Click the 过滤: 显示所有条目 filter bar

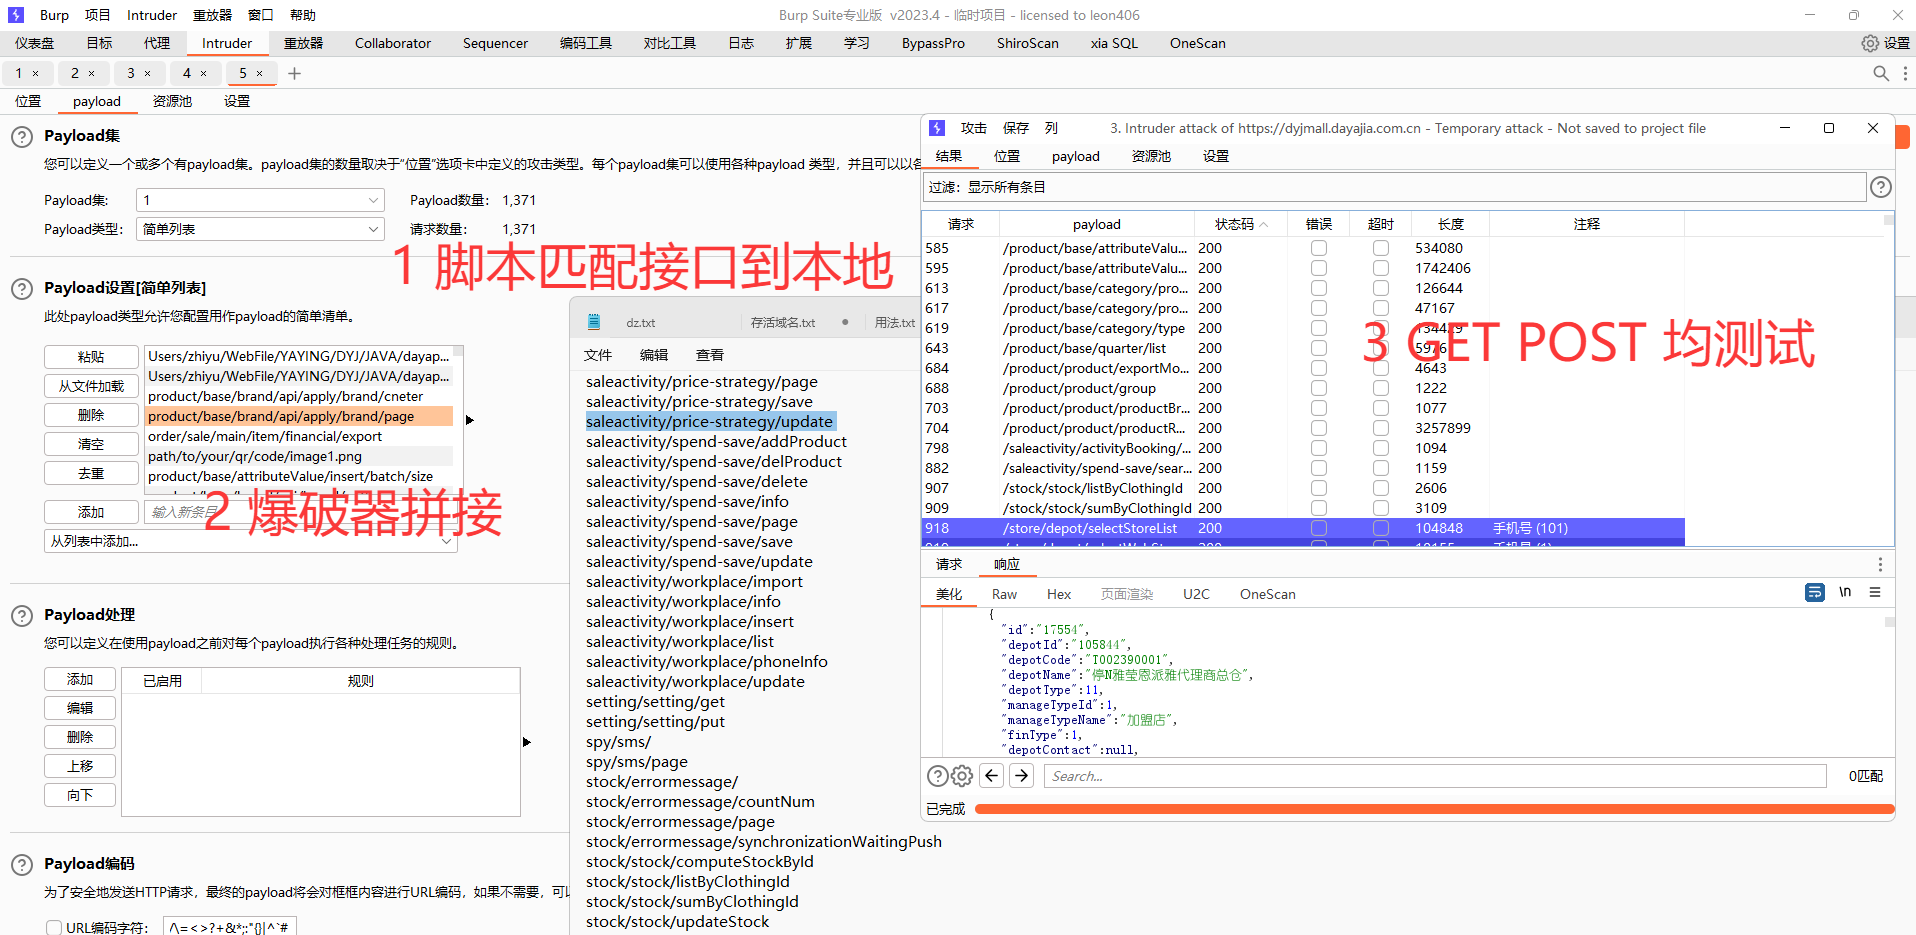tap(1394, 187)
